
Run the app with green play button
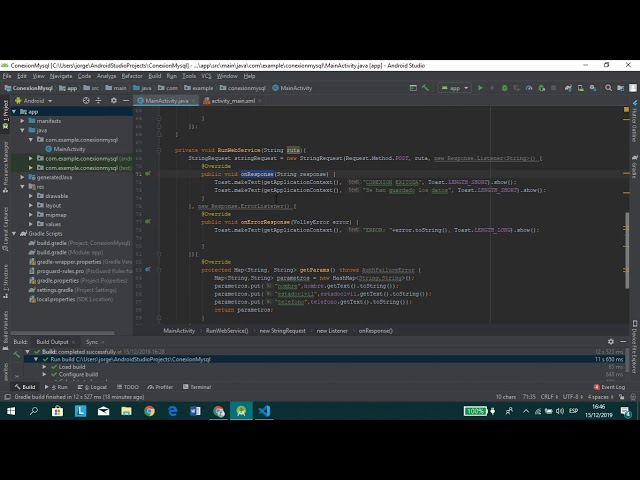(480, 88)
